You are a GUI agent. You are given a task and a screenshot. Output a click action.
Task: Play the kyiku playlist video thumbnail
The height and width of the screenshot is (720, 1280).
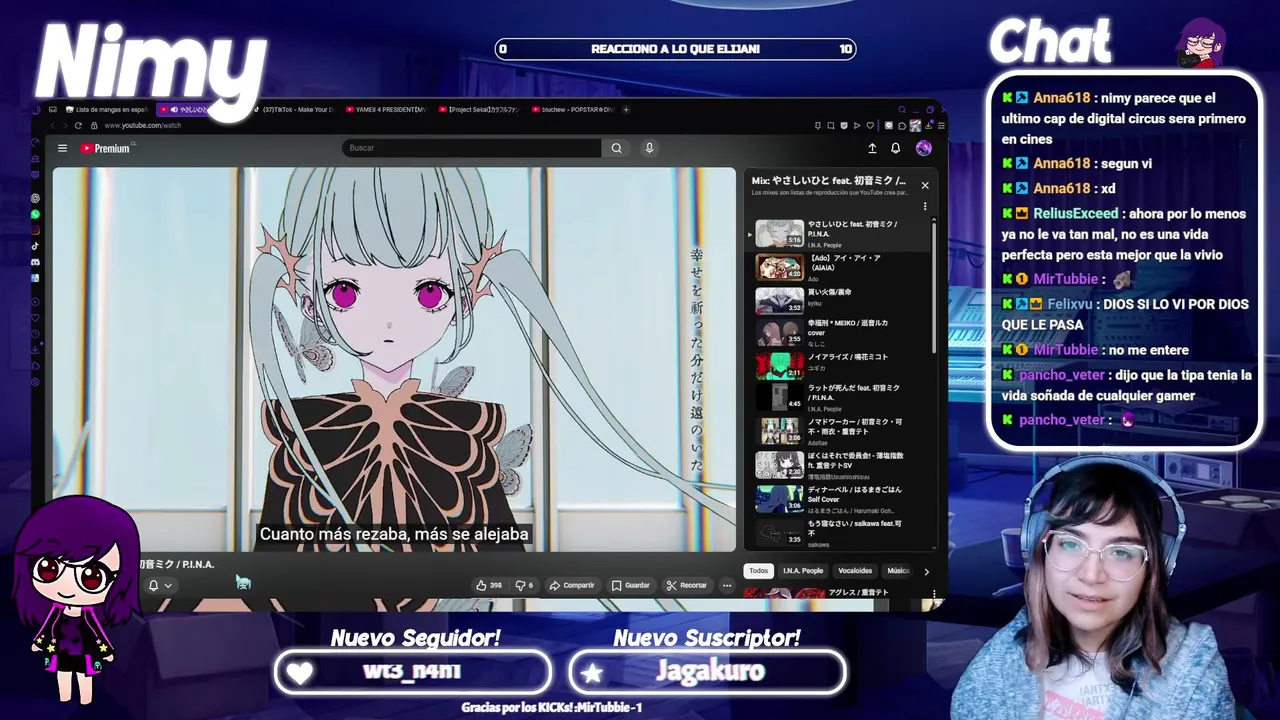(x=779, y=300)
